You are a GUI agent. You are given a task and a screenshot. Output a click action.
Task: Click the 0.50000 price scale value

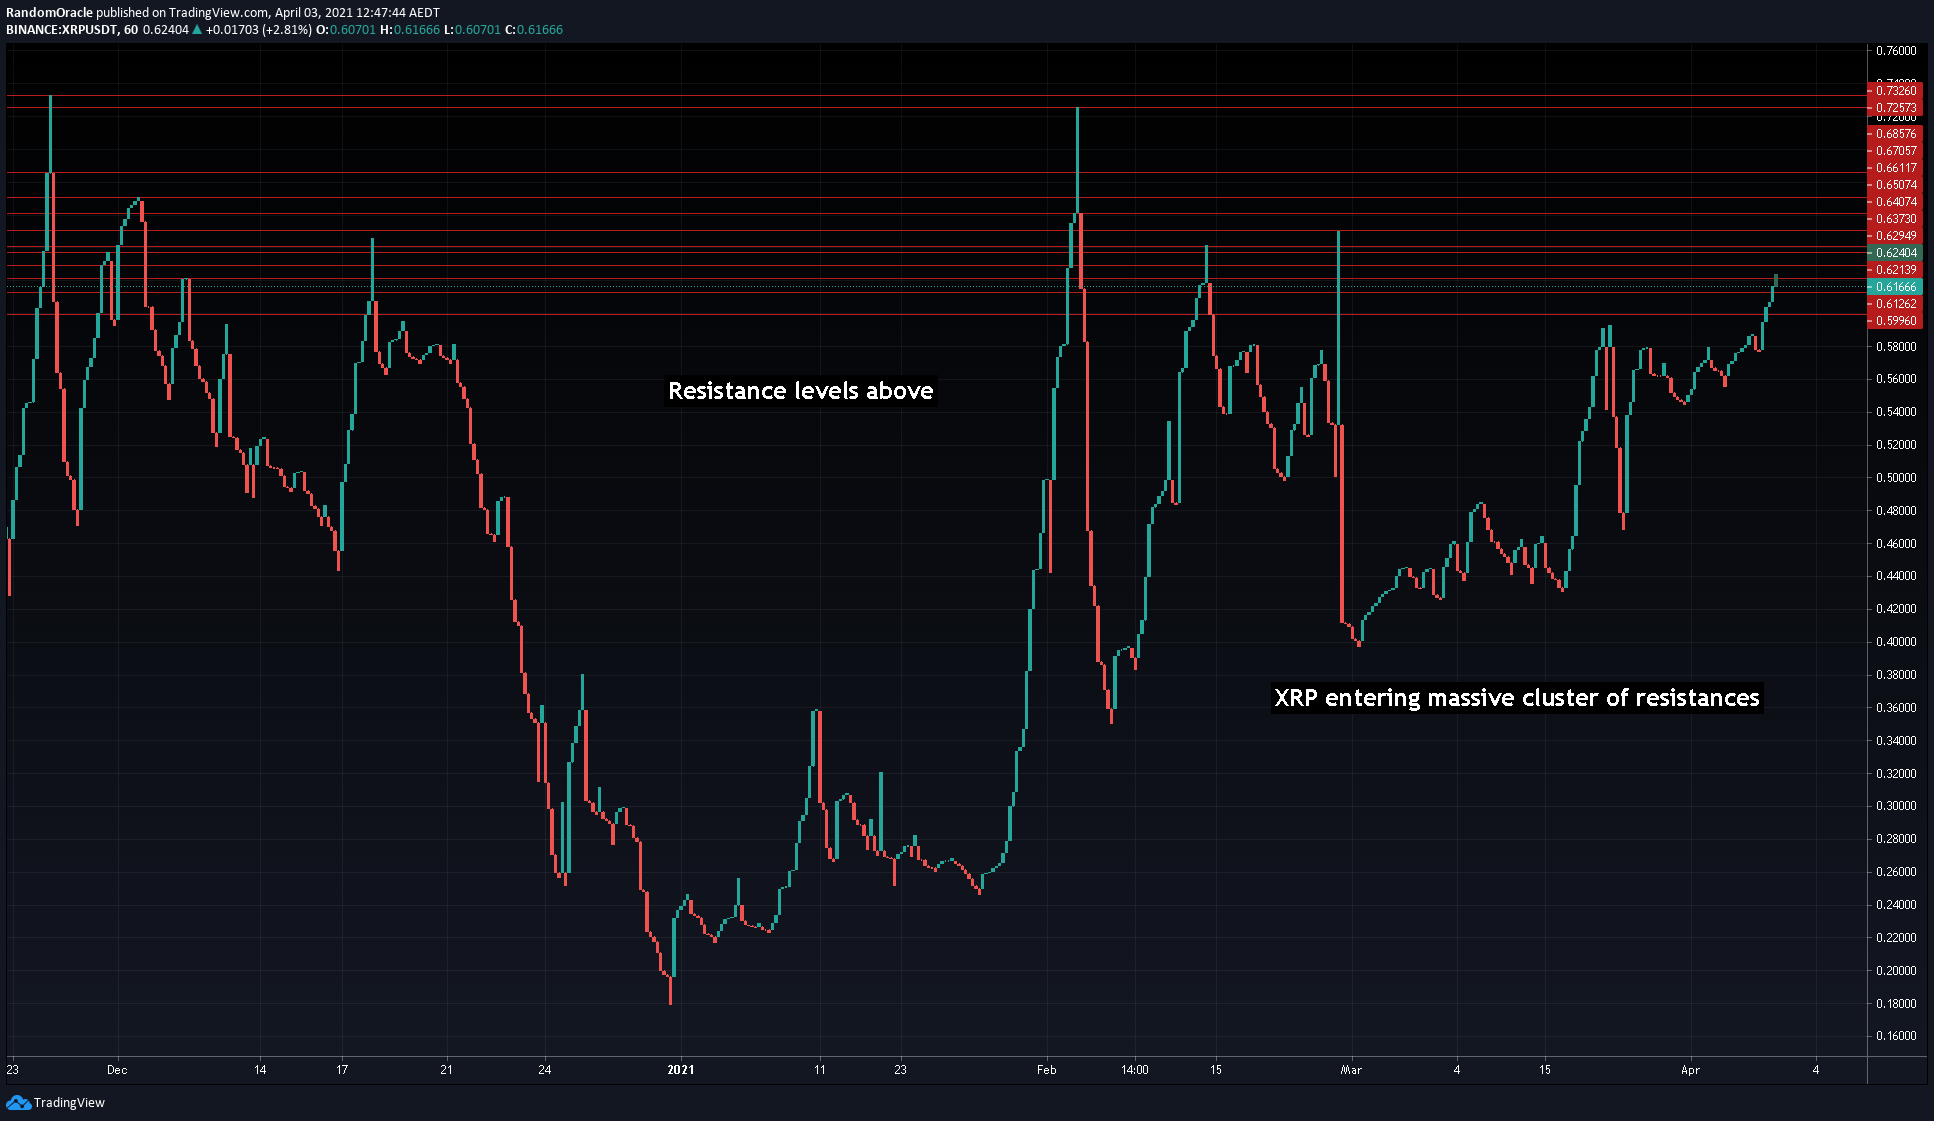pos(1896,478)
